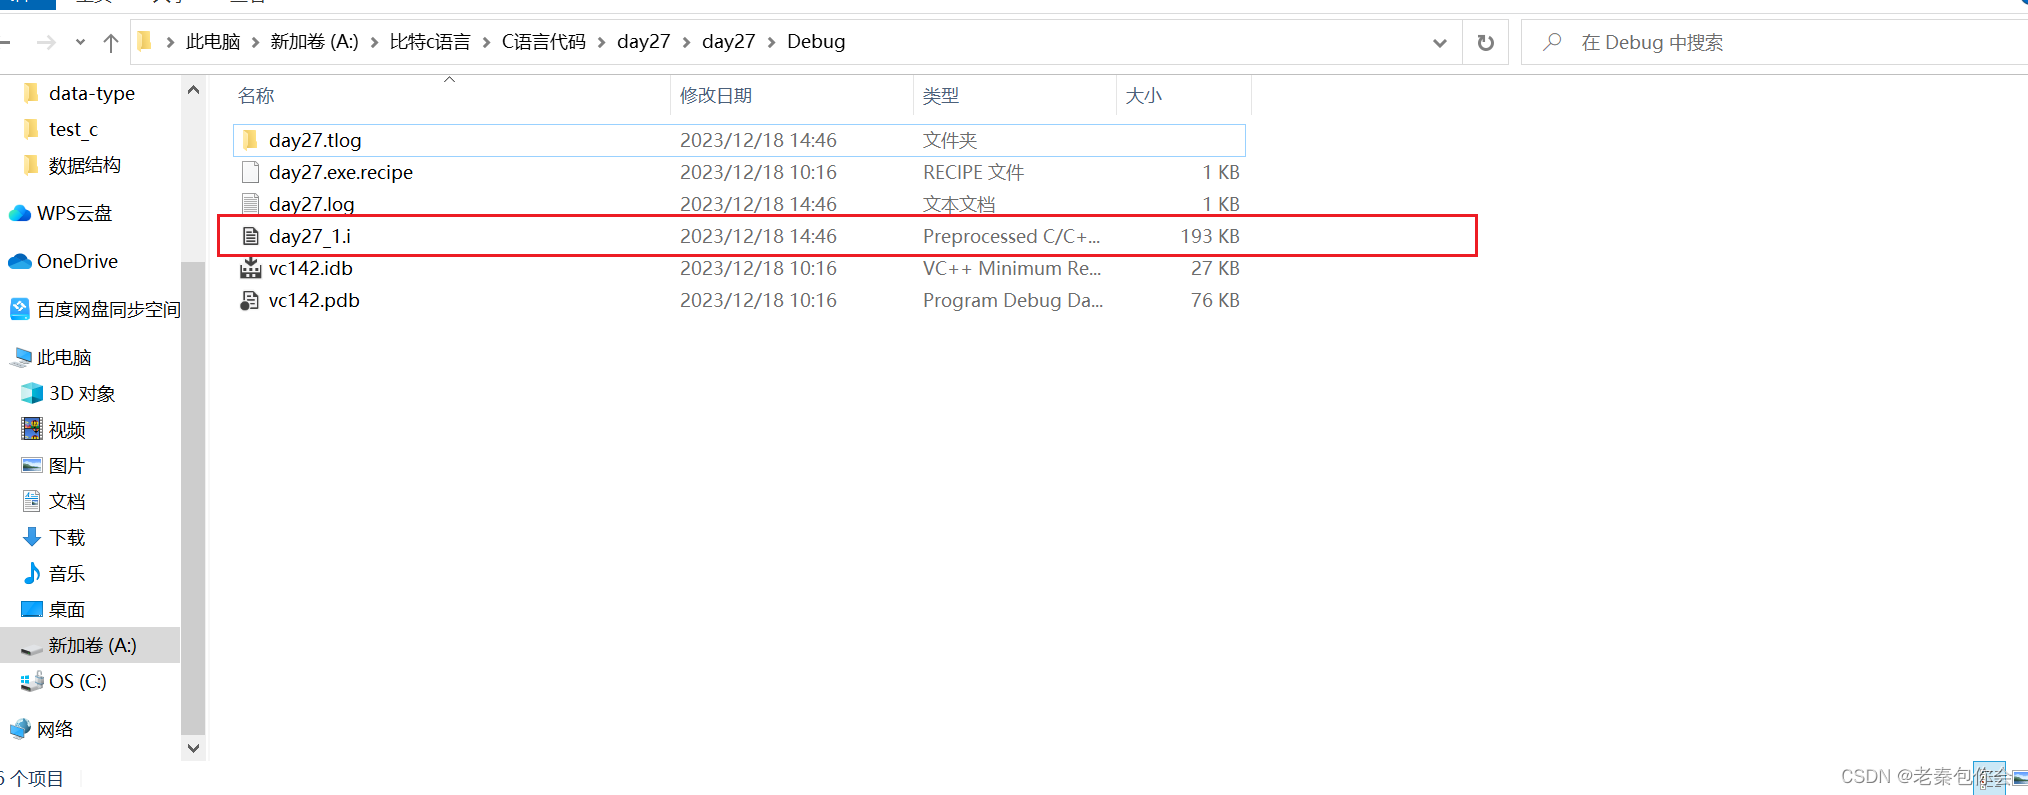Open the recent locations dropdown arrow
2028x795 pixels.
(x=80, y=42)
